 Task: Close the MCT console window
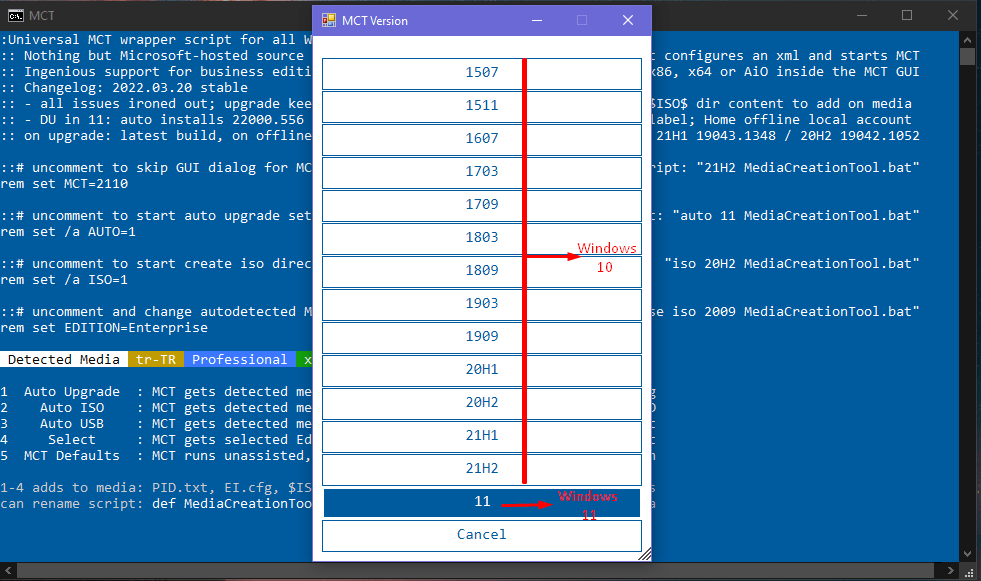pos(952,15)
